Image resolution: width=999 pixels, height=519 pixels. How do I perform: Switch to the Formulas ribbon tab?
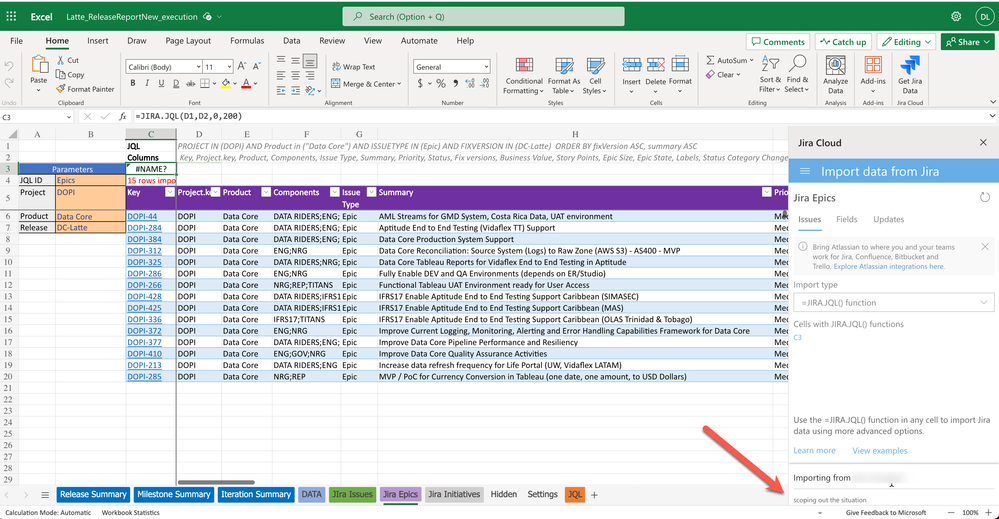[x=247, y=41]
